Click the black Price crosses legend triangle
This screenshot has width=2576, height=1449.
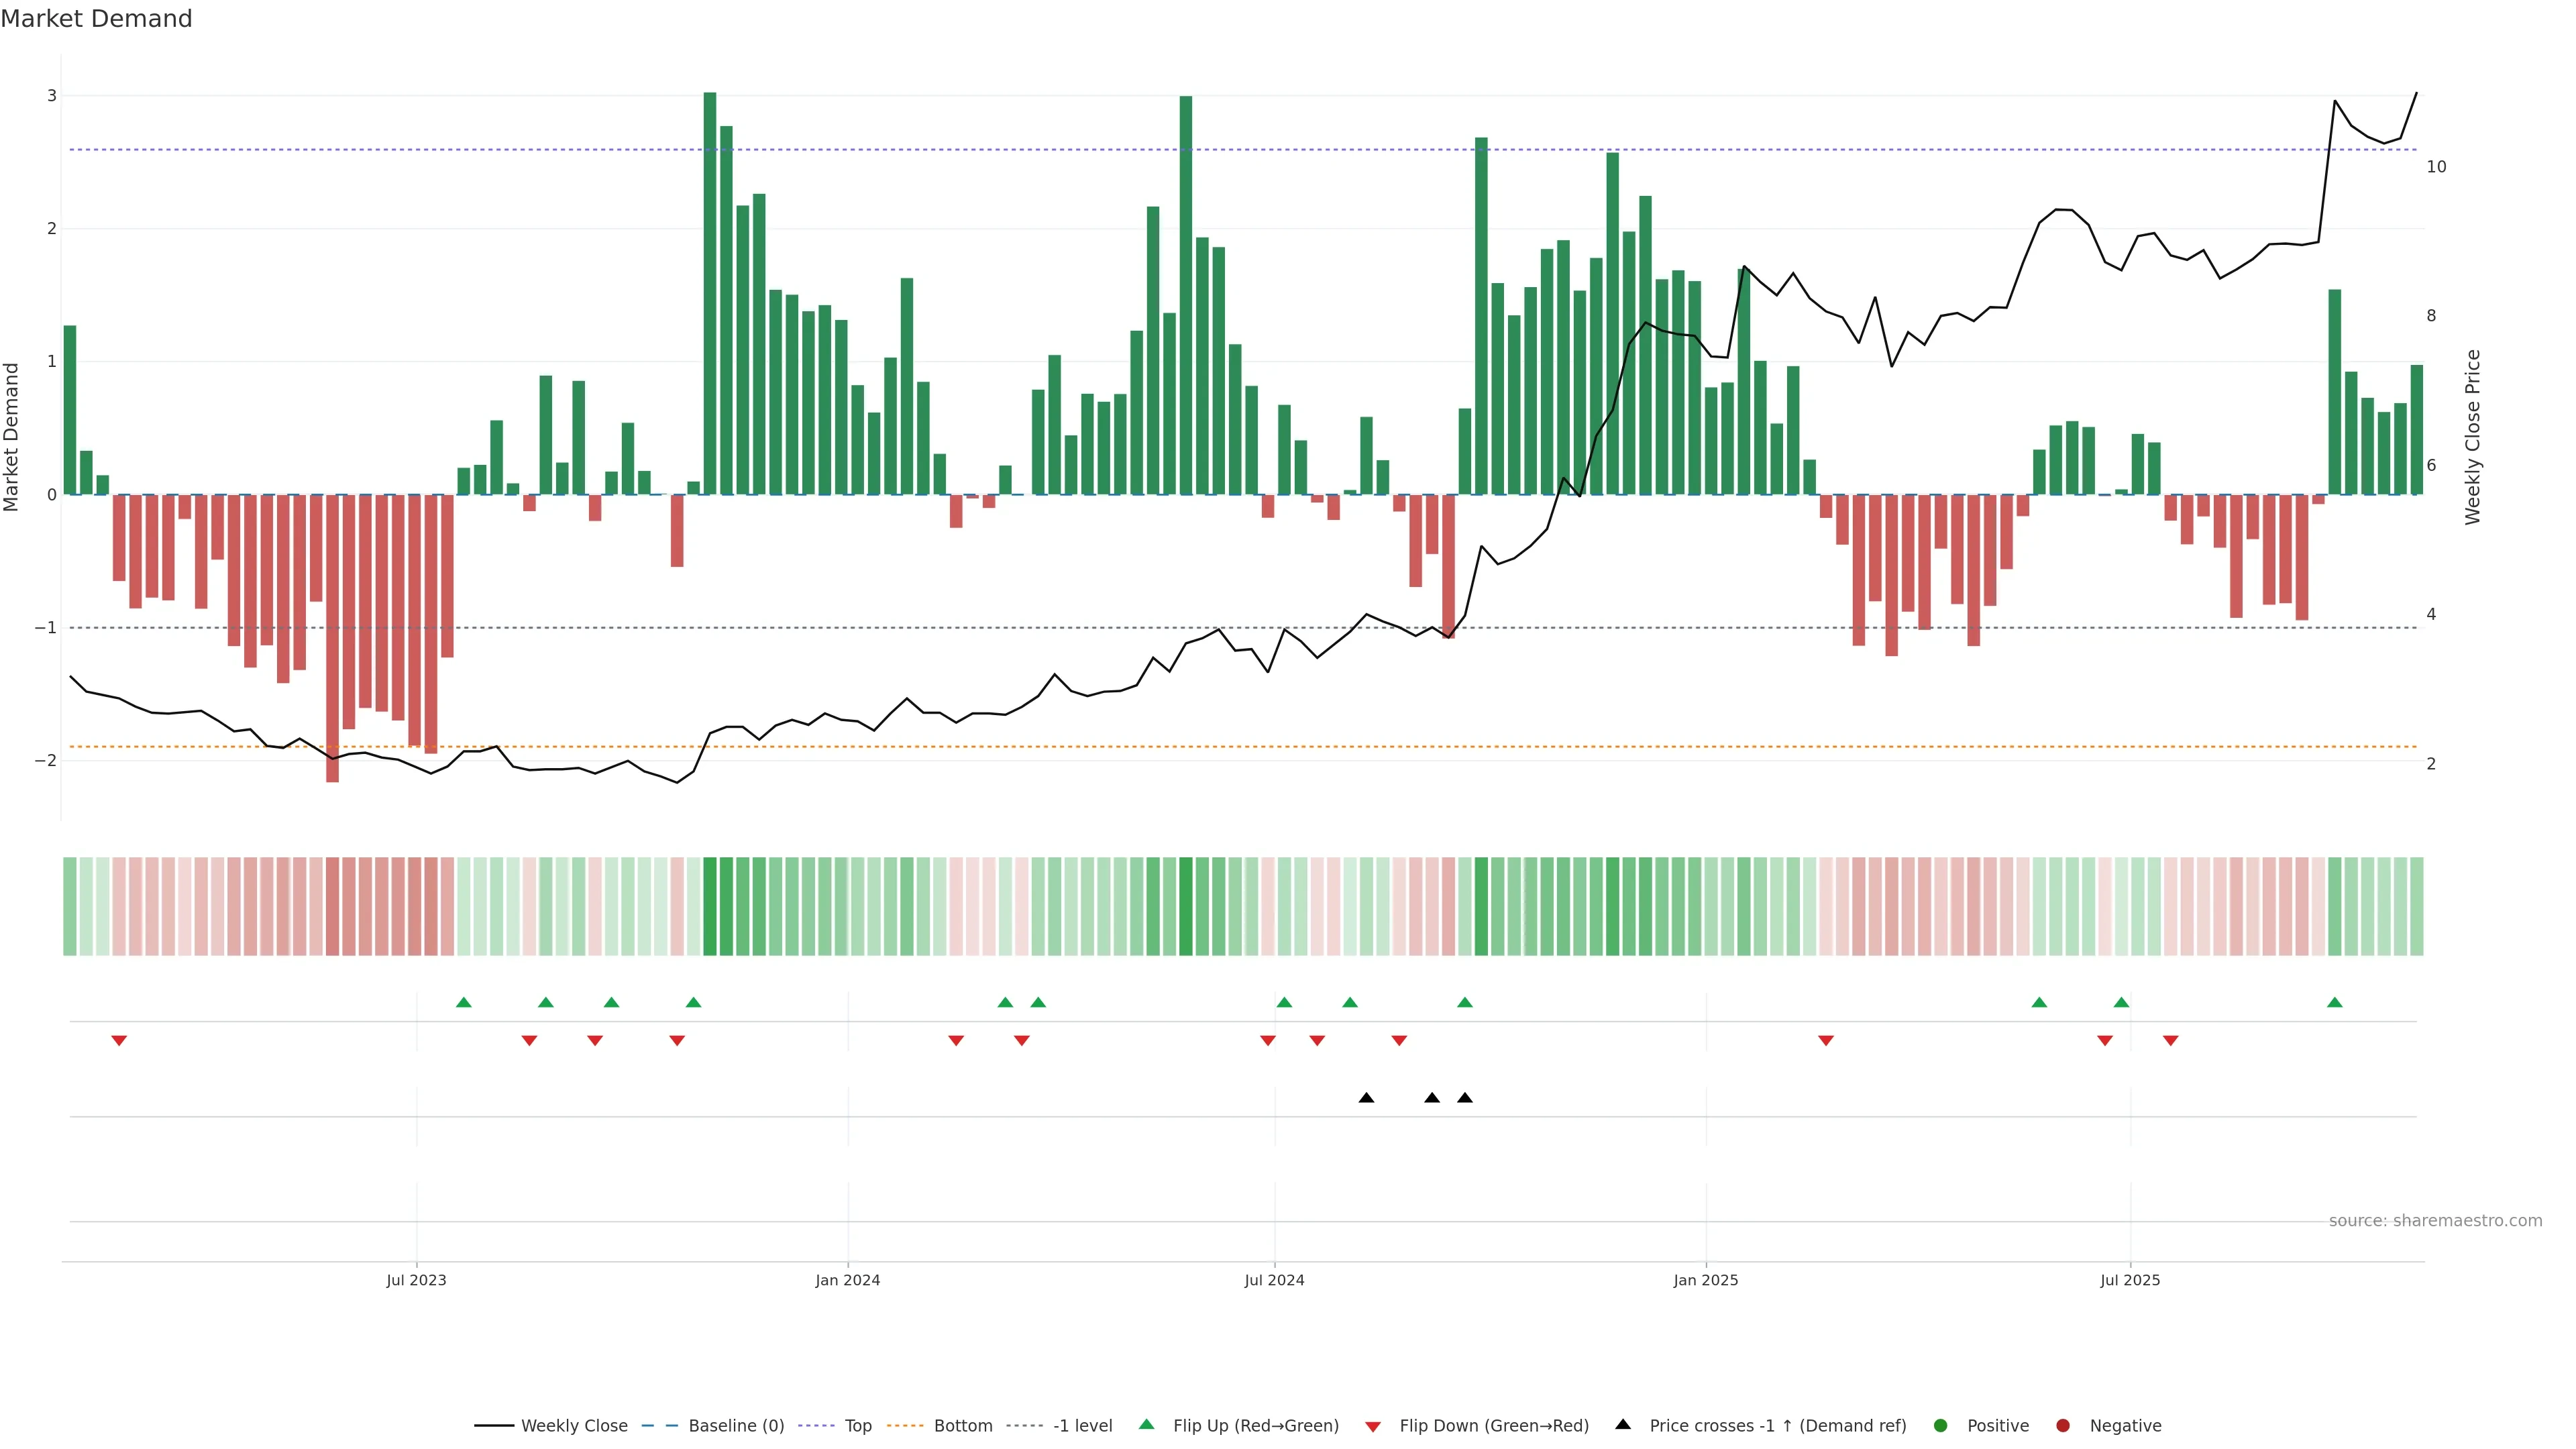pyautogui.click(x=1623, y=1424)
